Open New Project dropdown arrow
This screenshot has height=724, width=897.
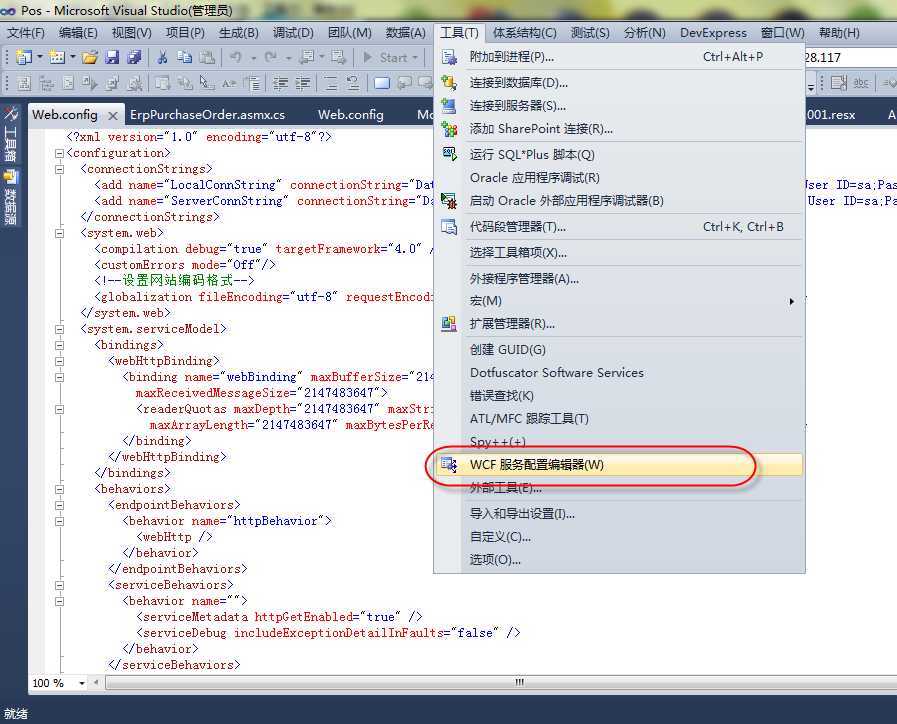pyautogui.click(x=39, y=57)
